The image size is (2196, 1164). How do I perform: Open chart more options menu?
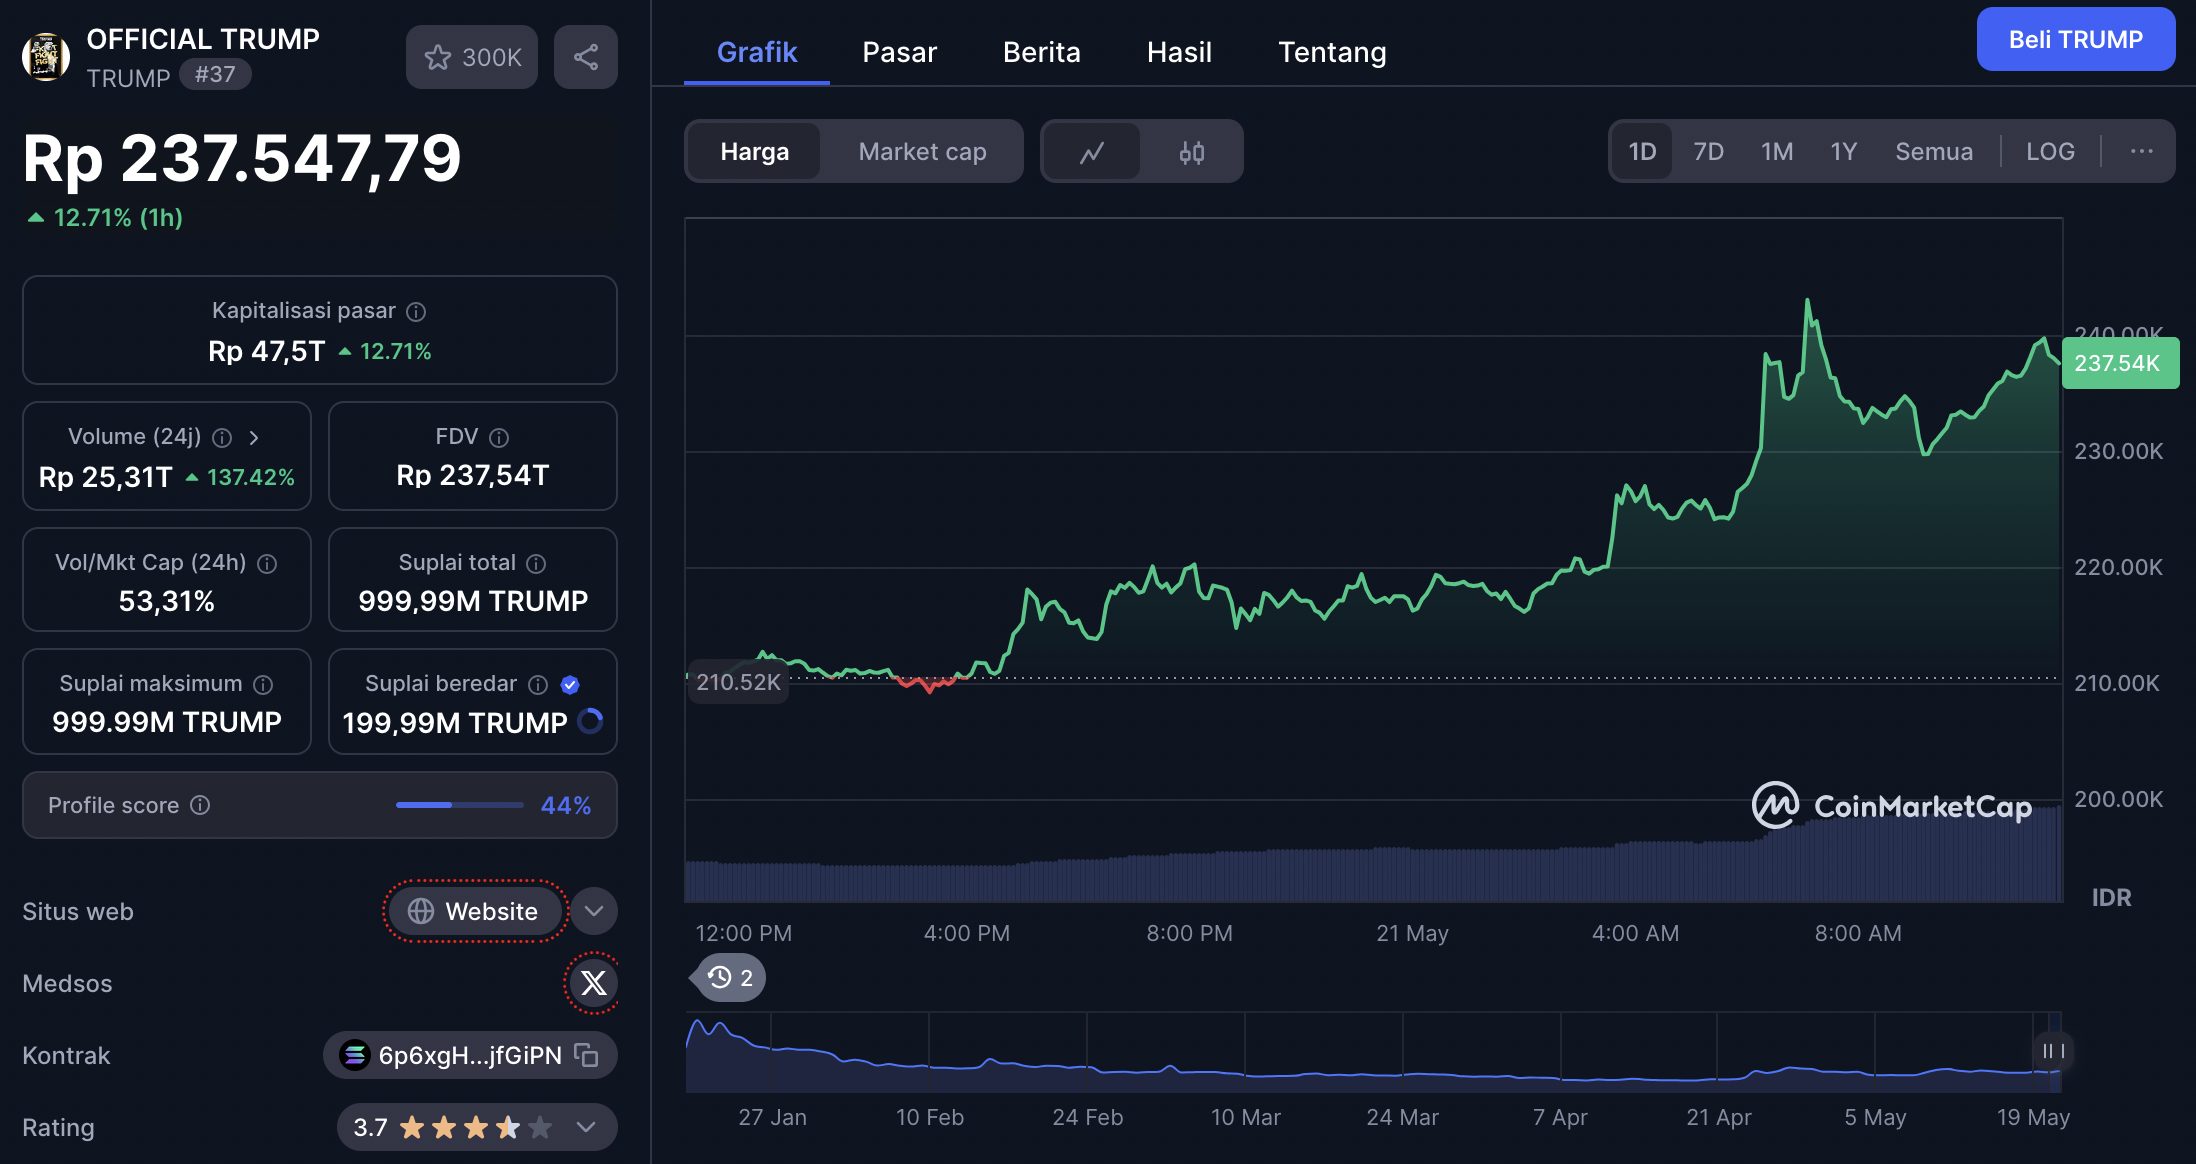[x=2141, y=152]
